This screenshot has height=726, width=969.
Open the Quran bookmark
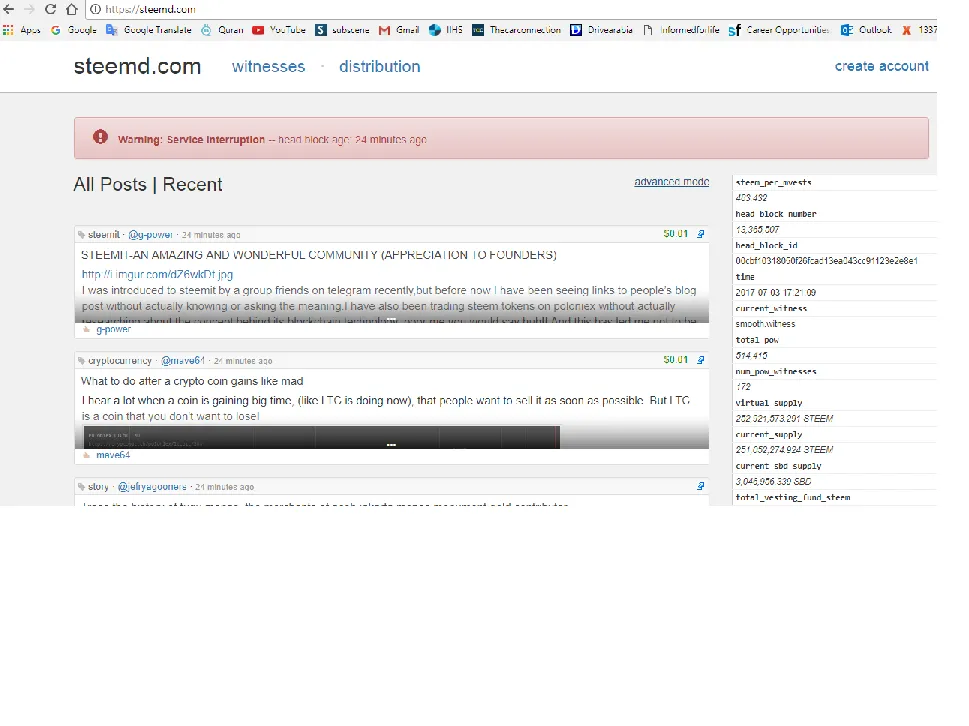tap(222, 30)
